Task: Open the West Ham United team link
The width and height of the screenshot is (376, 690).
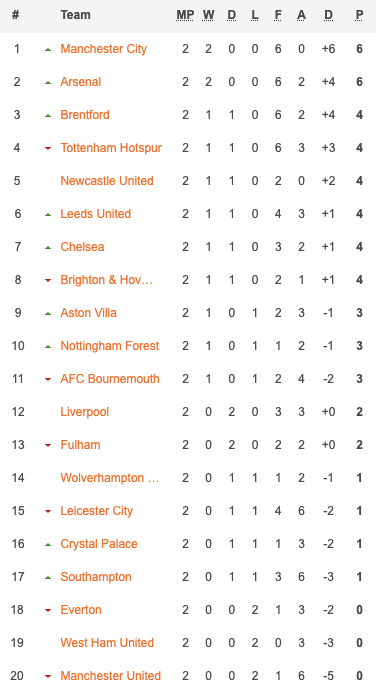Action: [x=107, y=643]
